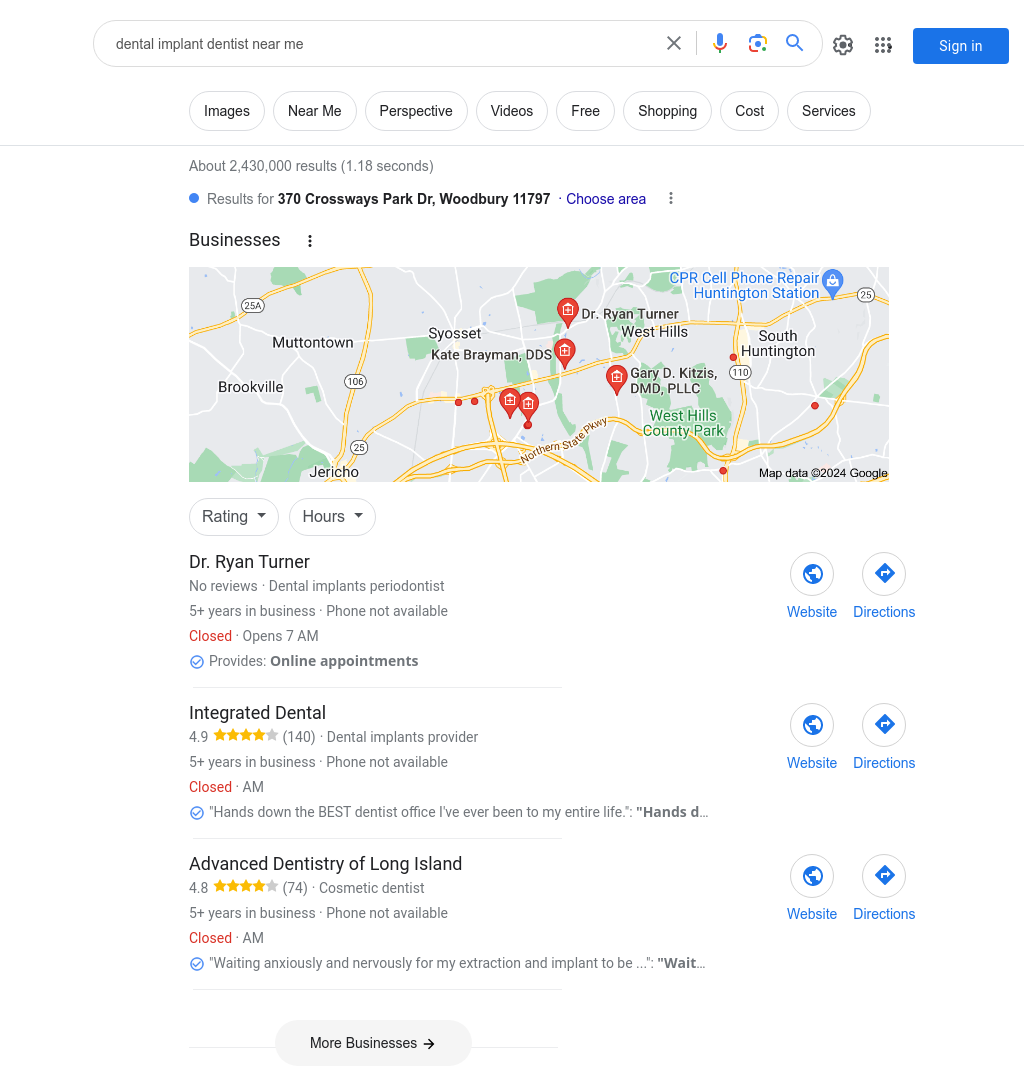Open the location results three-dot menu
Viewport: 1024px width, 1090px height.
click(671, 199)
